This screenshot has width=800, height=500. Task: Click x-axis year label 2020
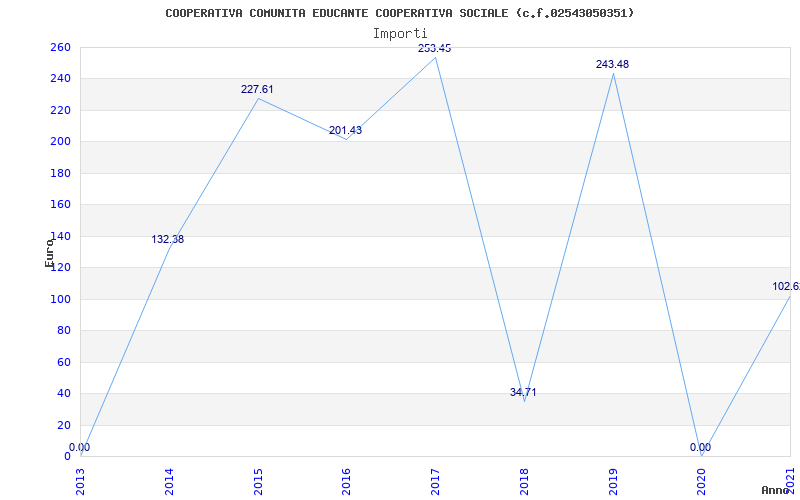[702, 481]
